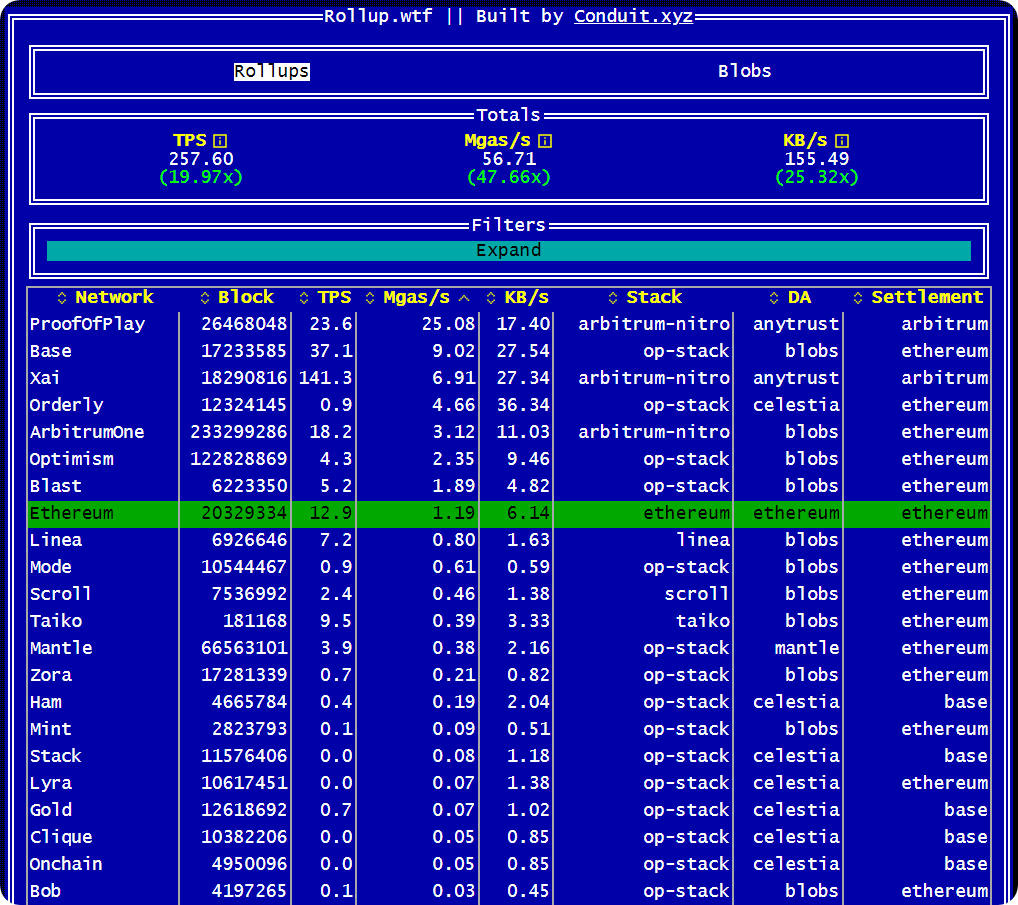Click the Clique network name
The width and height of the screenshot is (1018, 905).
pos(61,837)
